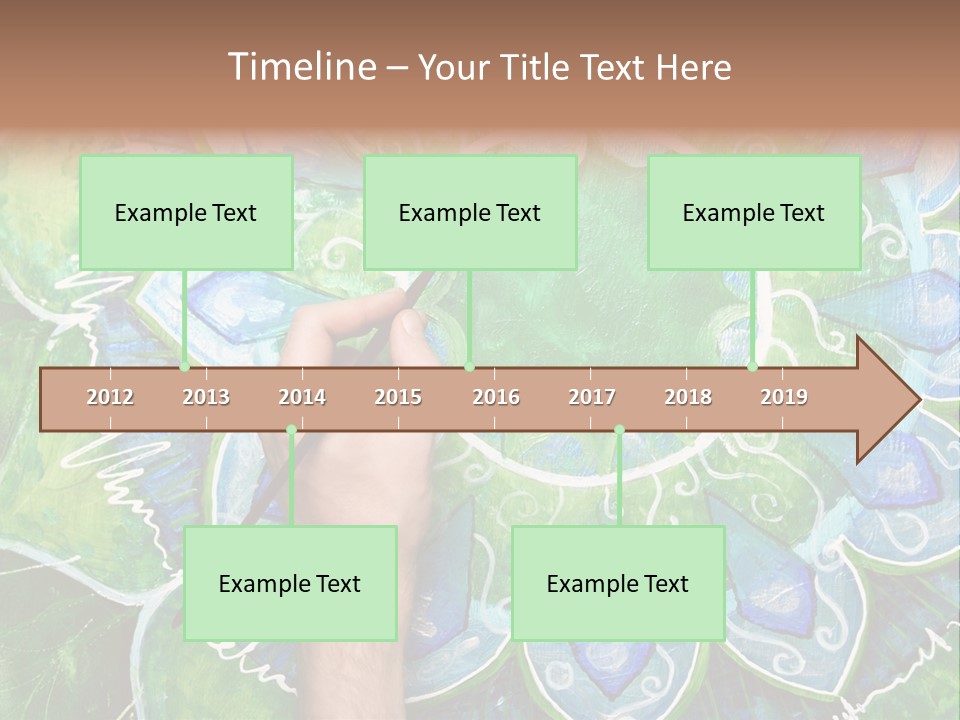Click the 2016 year label
The width and height of the screenshot is (960, 720).
[x=496, y=397]
